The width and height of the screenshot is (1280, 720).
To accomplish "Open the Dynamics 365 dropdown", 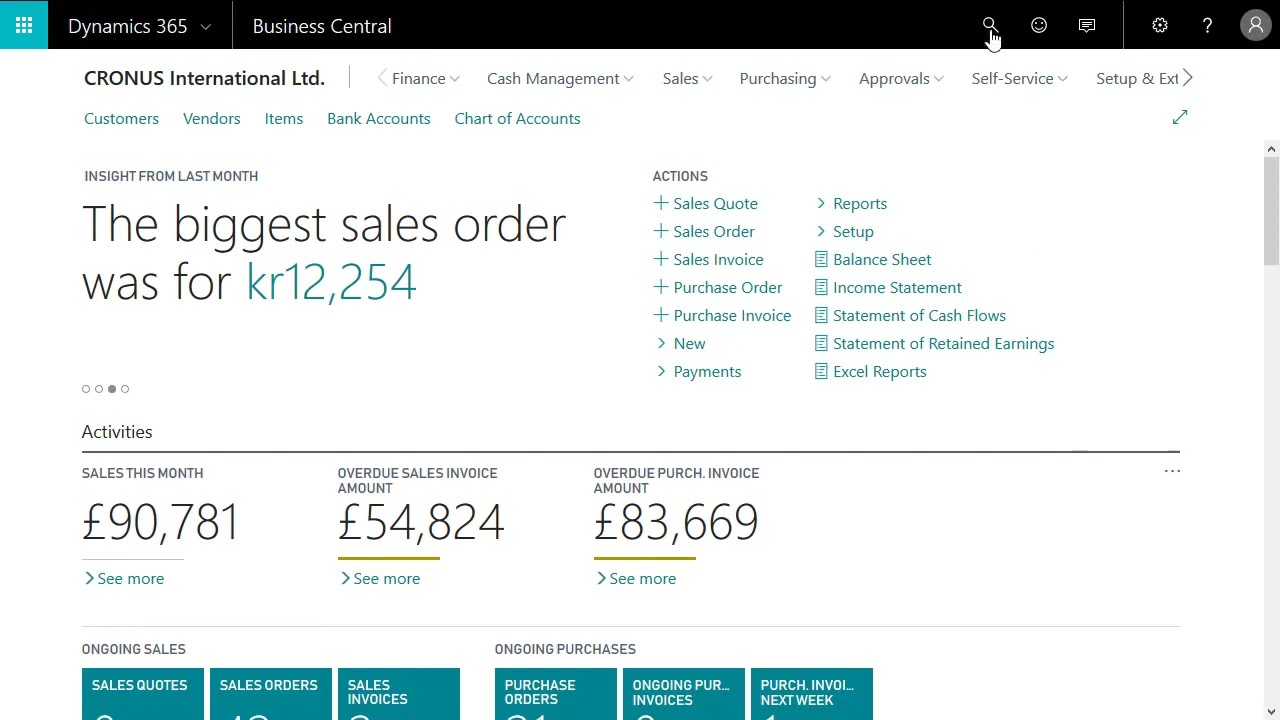I will [139, 26].
